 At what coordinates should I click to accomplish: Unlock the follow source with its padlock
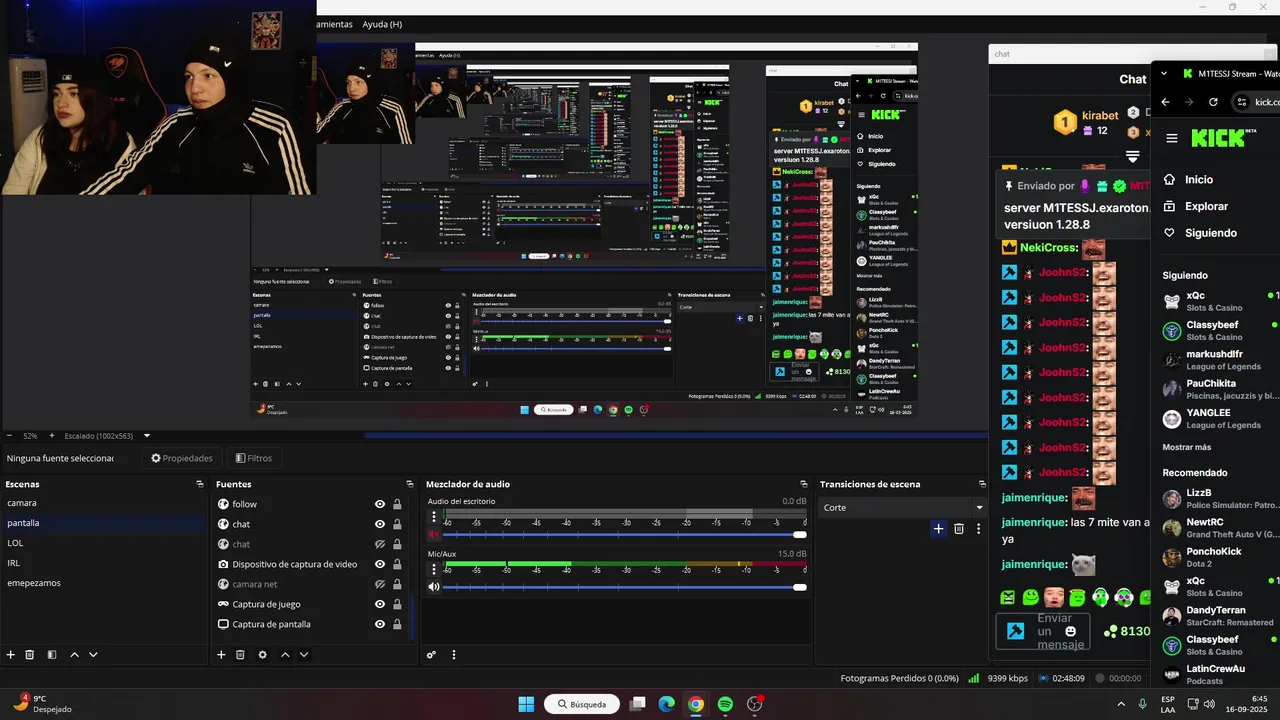397,504
